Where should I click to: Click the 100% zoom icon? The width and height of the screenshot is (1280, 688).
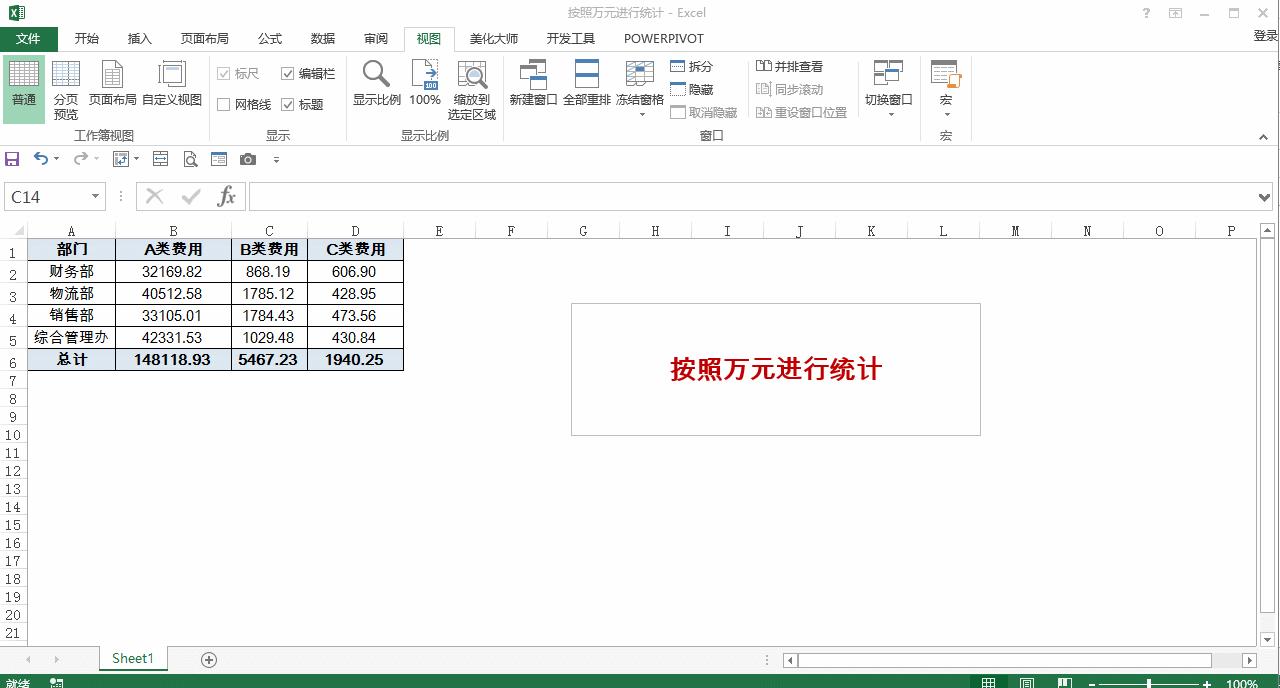tap(424, 79)
